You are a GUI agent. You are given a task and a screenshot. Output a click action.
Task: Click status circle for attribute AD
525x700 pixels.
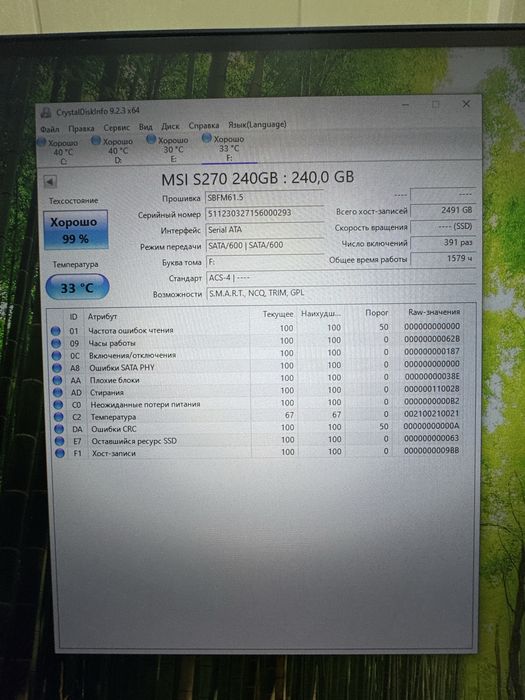[58, 392]
